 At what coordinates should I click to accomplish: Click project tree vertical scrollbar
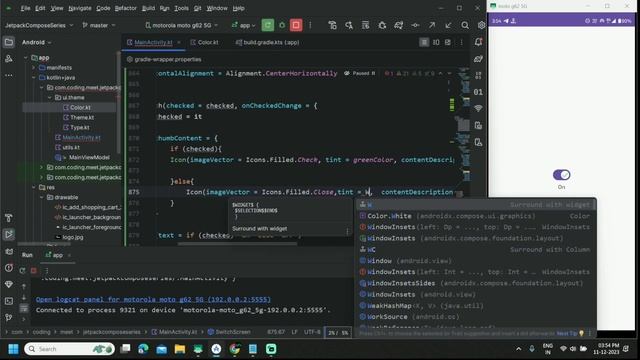[x=119, y=102]
